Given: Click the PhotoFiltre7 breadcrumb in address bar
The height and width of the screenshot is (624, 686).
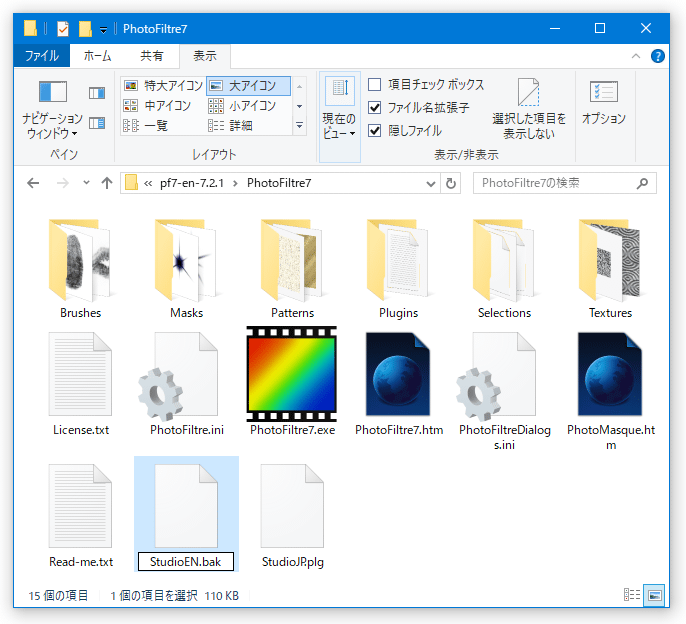Looking at the screenshot, I should click(x=279, y=183).
